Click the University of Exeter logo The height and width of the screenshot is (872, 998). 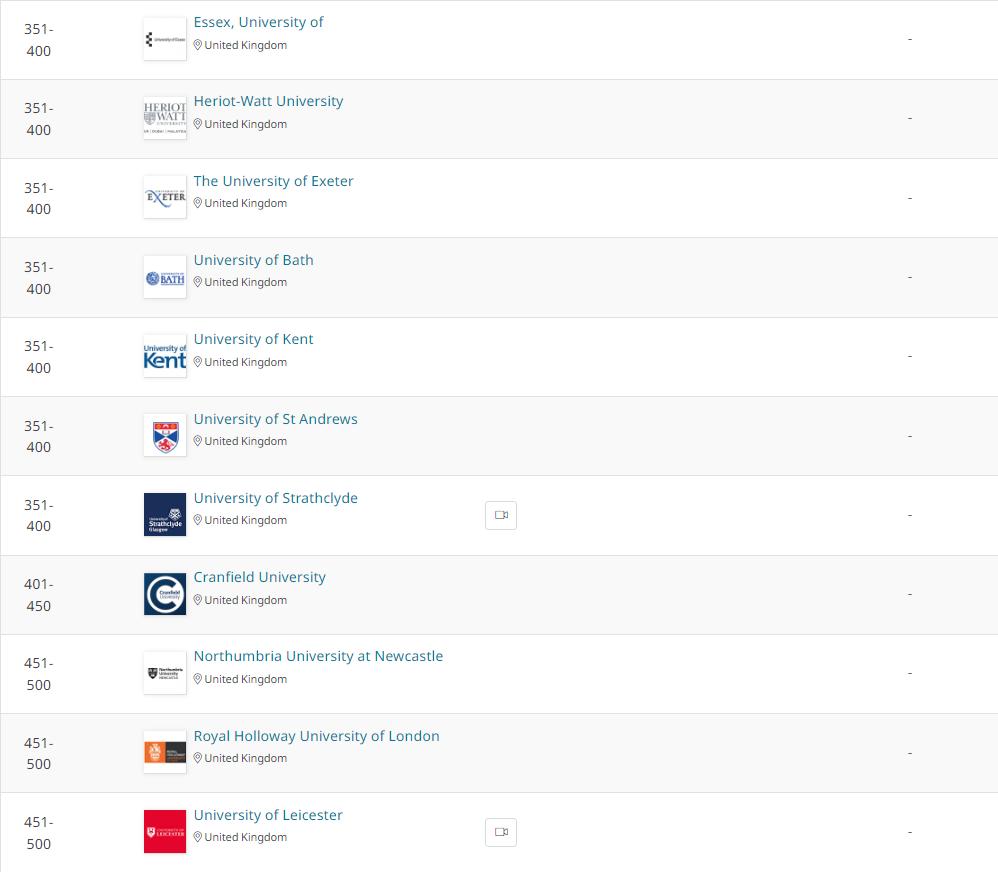[165, 197]
